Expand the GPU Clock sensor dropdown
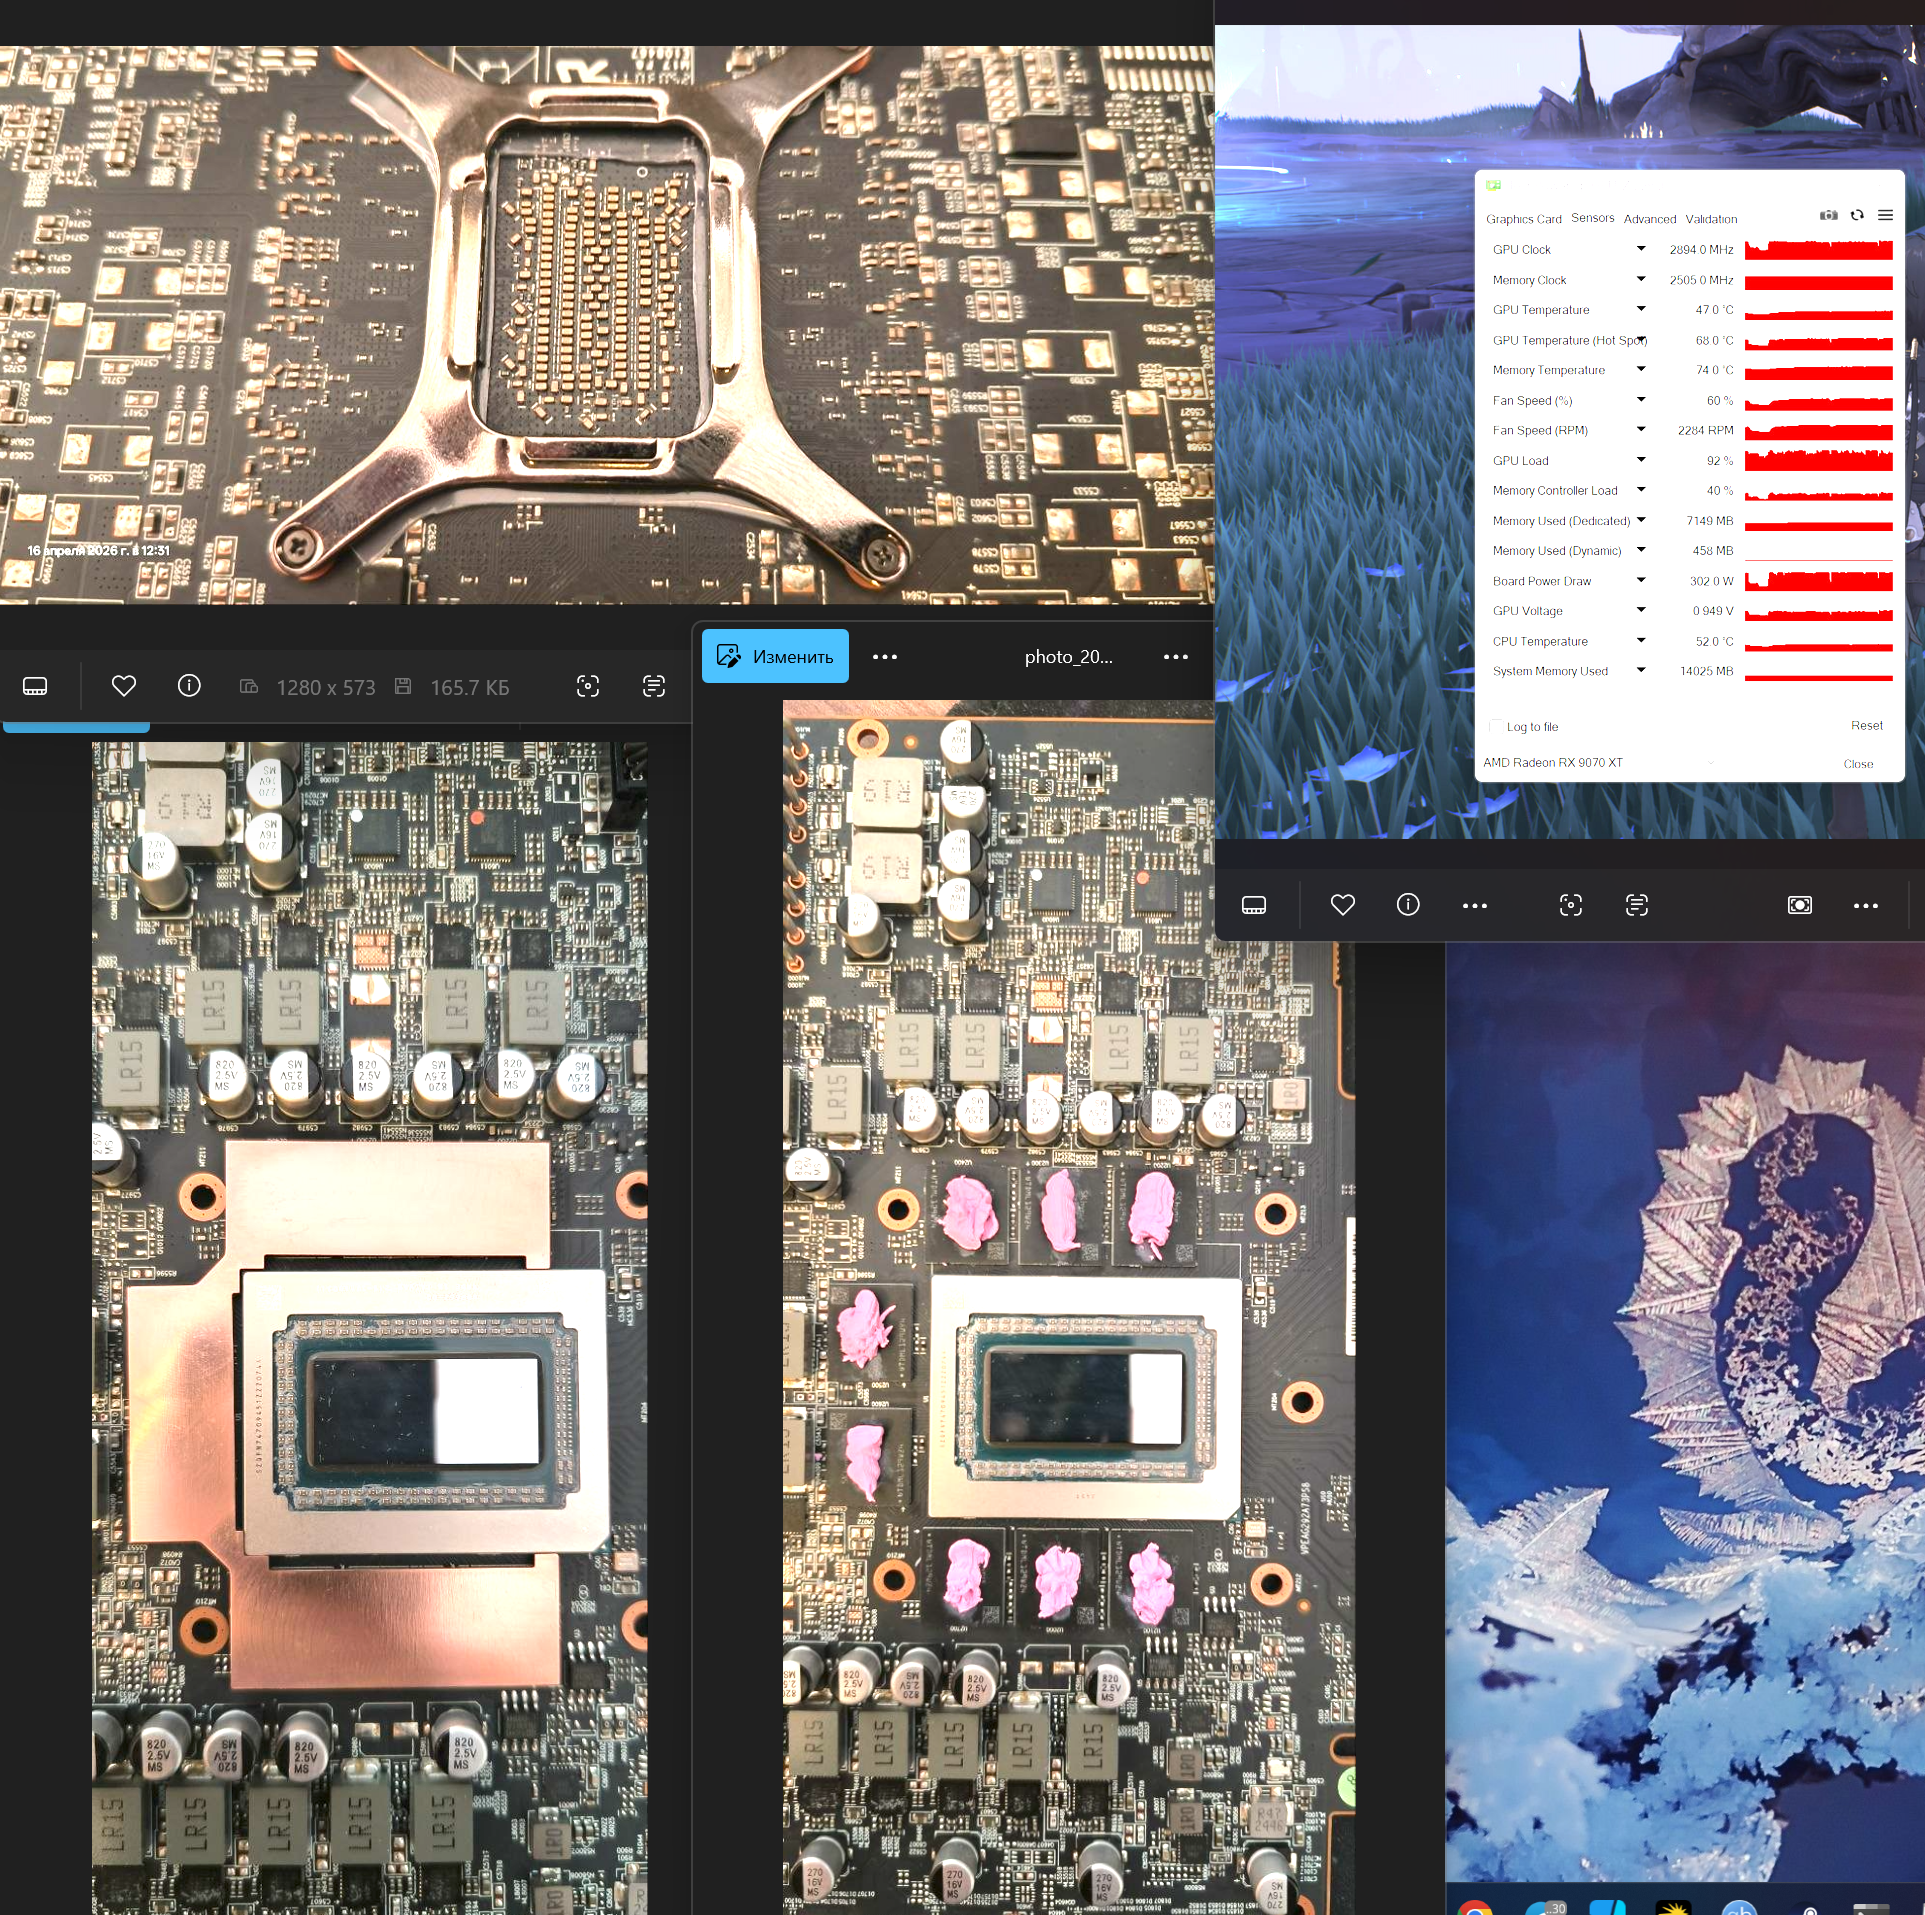 tap(1641, 249)
